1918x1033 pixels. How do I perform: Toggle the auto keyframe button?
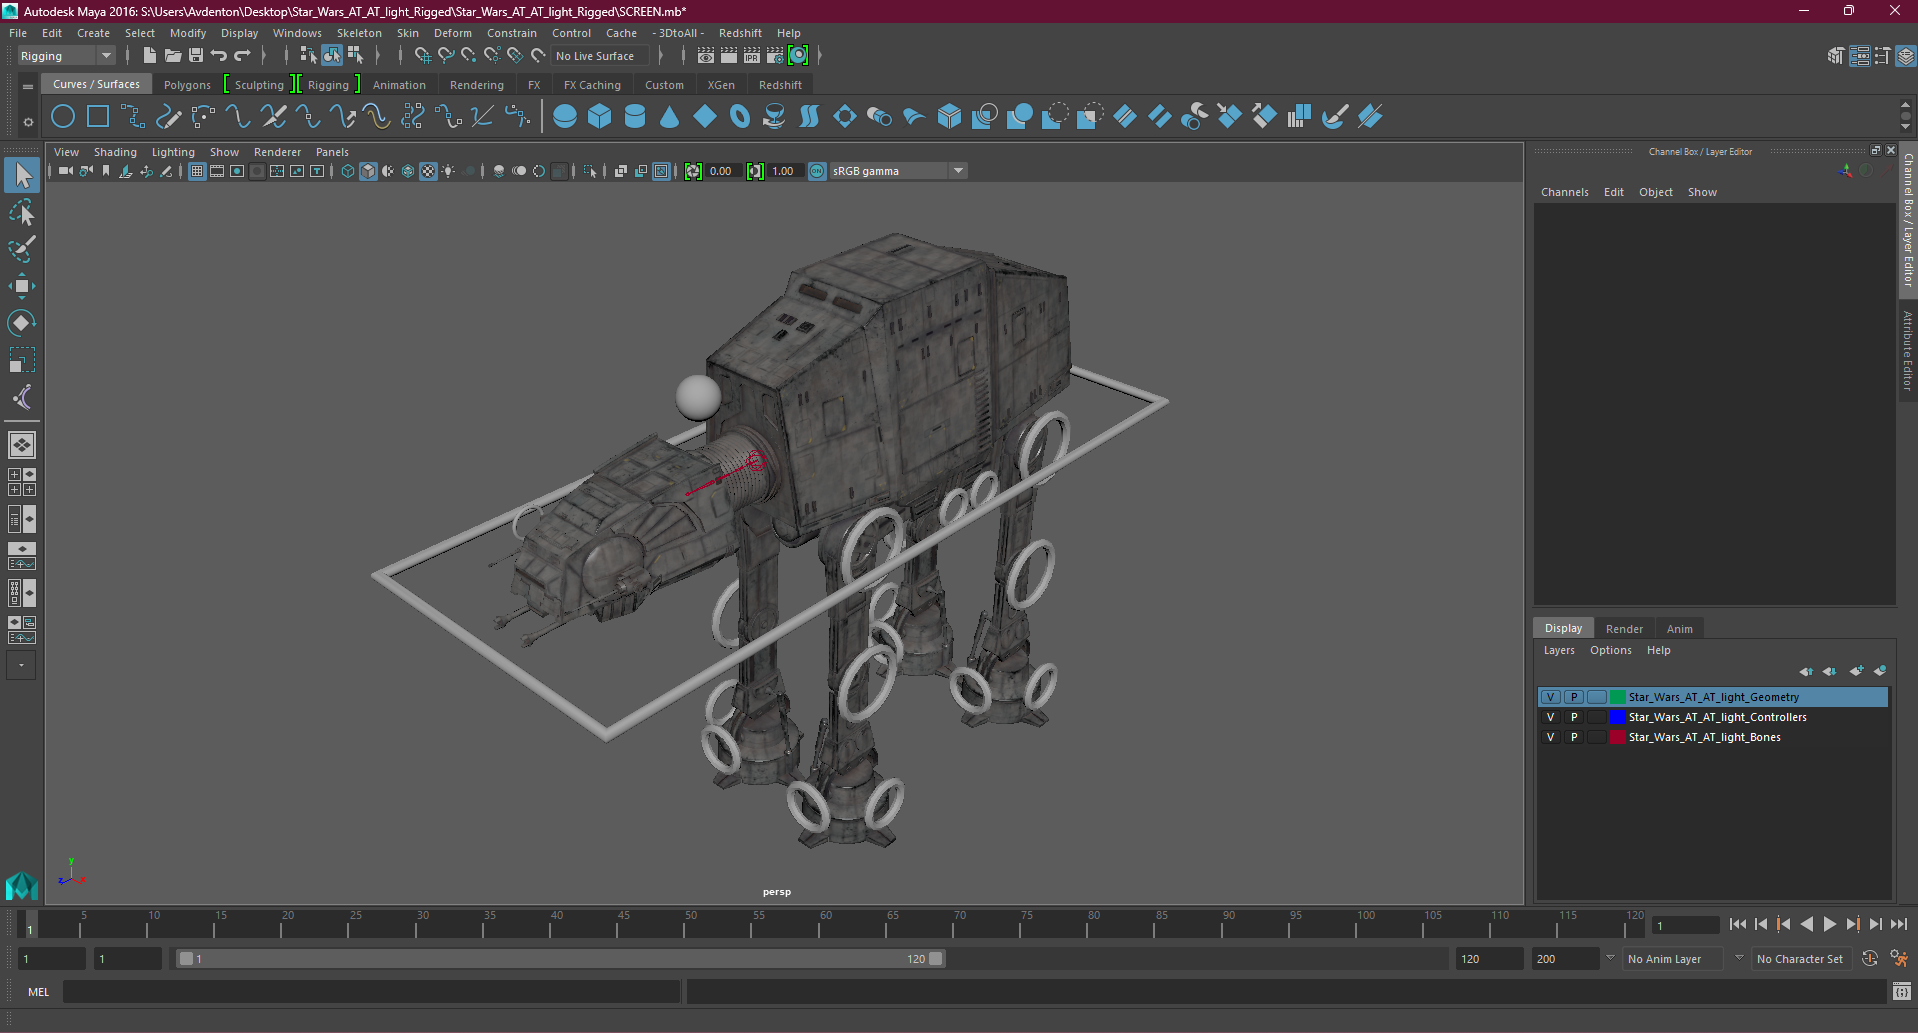coord(1870,959)
